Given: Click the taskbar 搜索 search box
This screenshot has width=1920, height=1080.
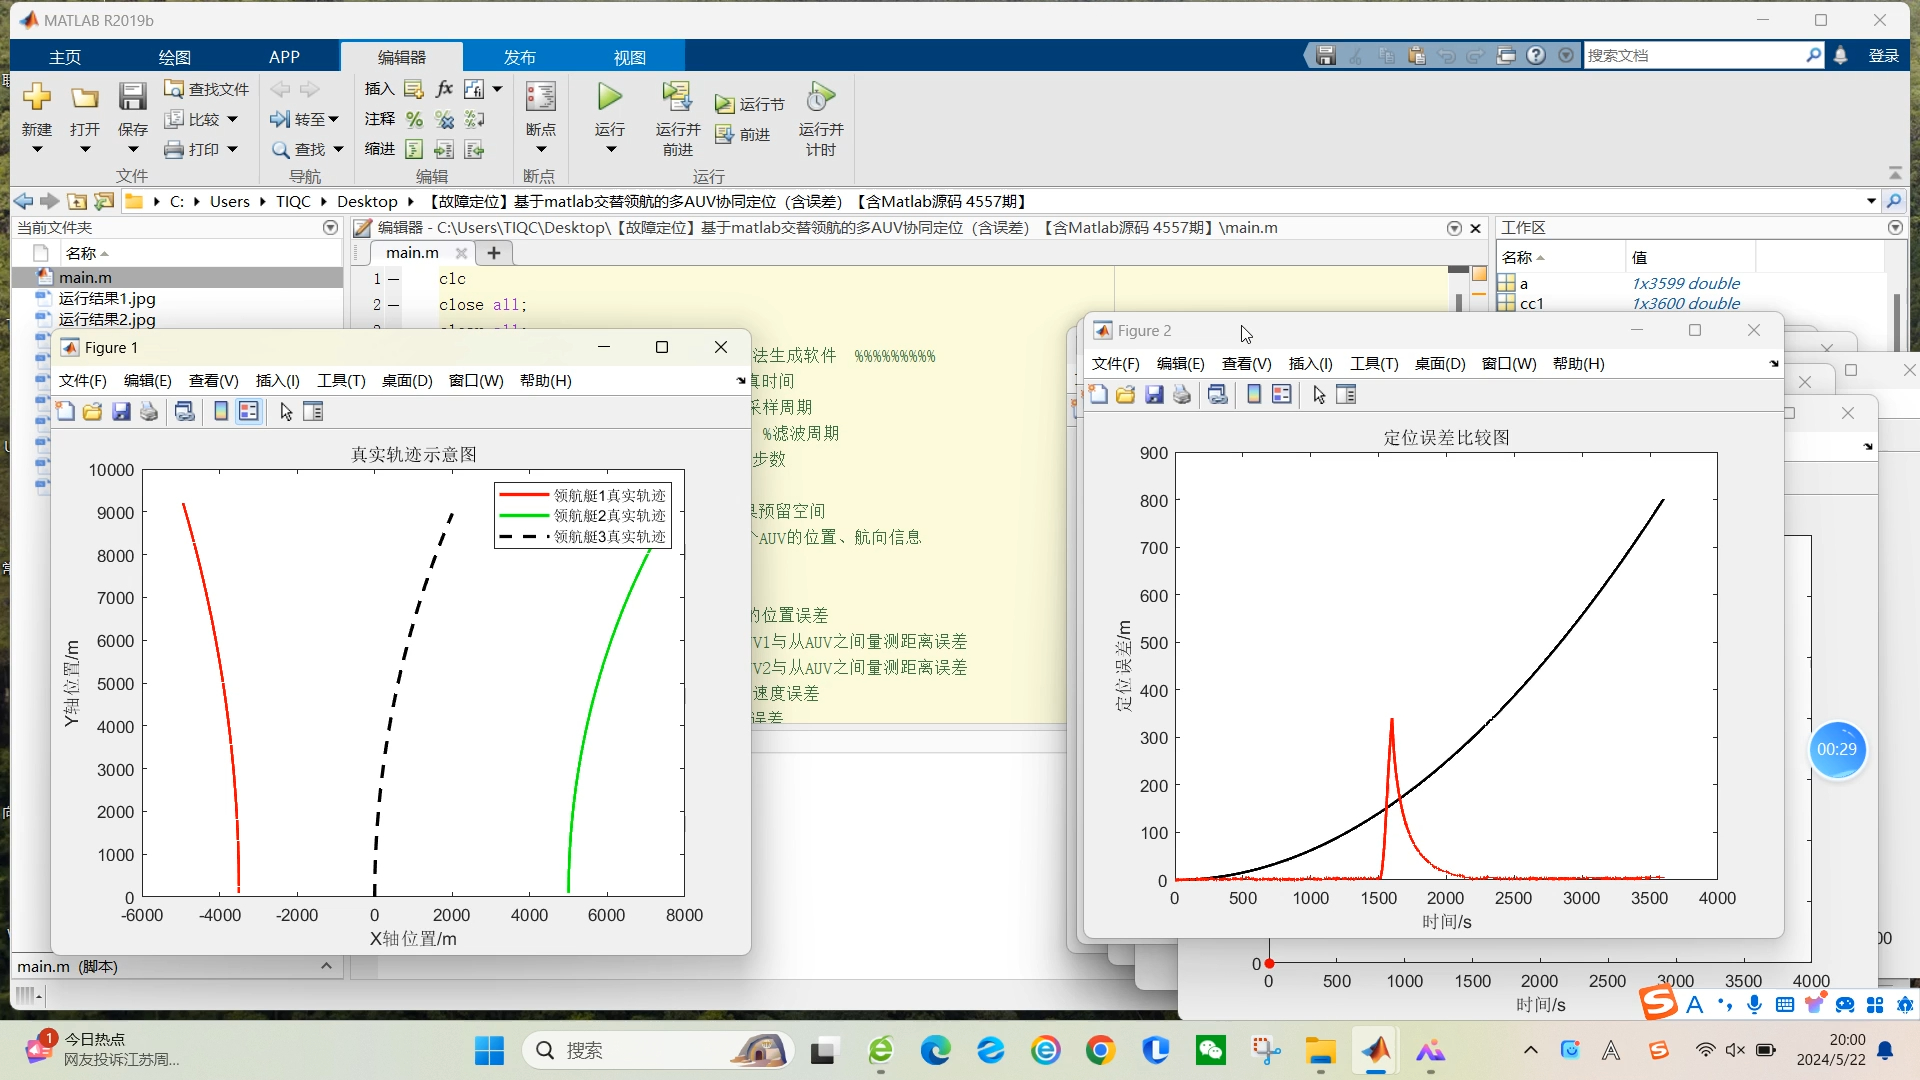Looking at the screenshot, I should click(x=657, y=1050).
